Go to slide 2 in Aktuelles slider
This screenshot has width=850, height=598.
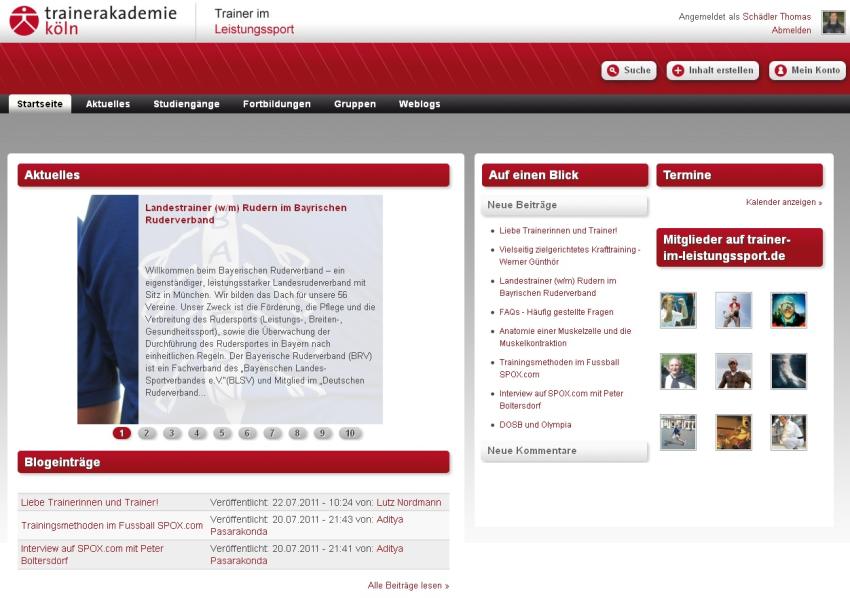[x=147, y=433]
